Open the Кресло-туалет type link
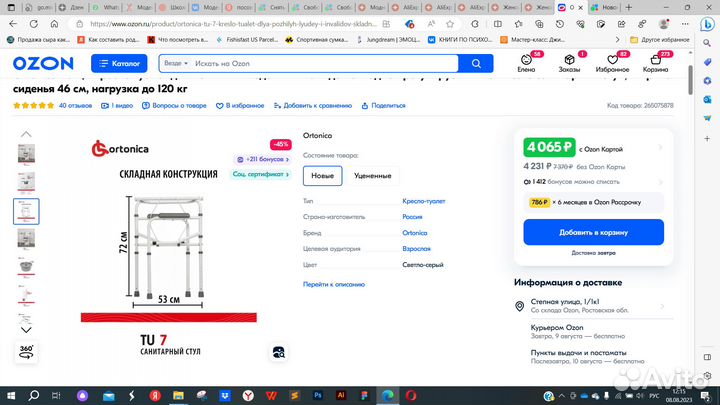The height and width of the screenshot is (405, 720). point(424,201)
